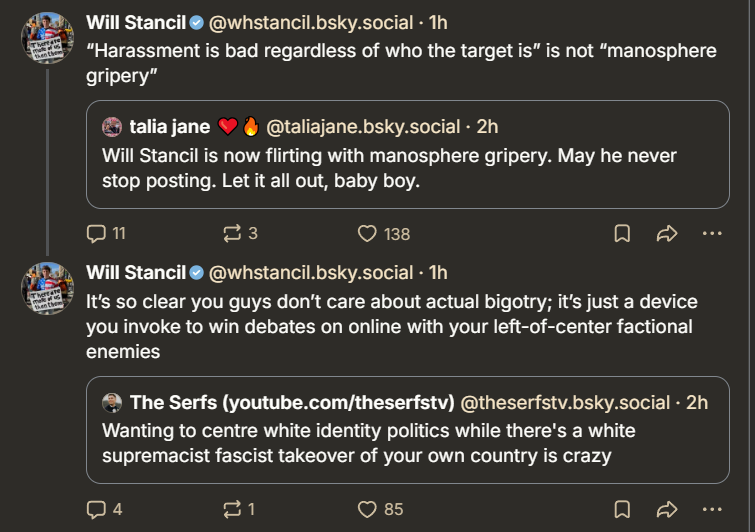Open reply on the first Will Stancil post

106,234
